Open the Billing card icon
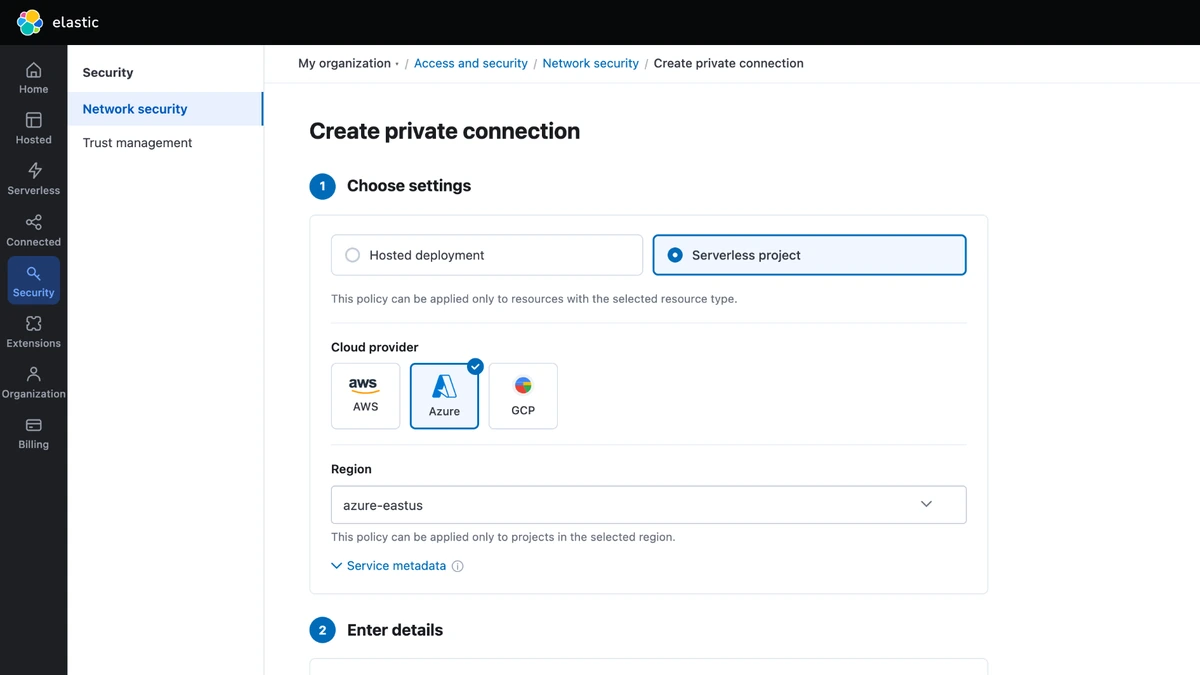 click(x=33, y=425)
